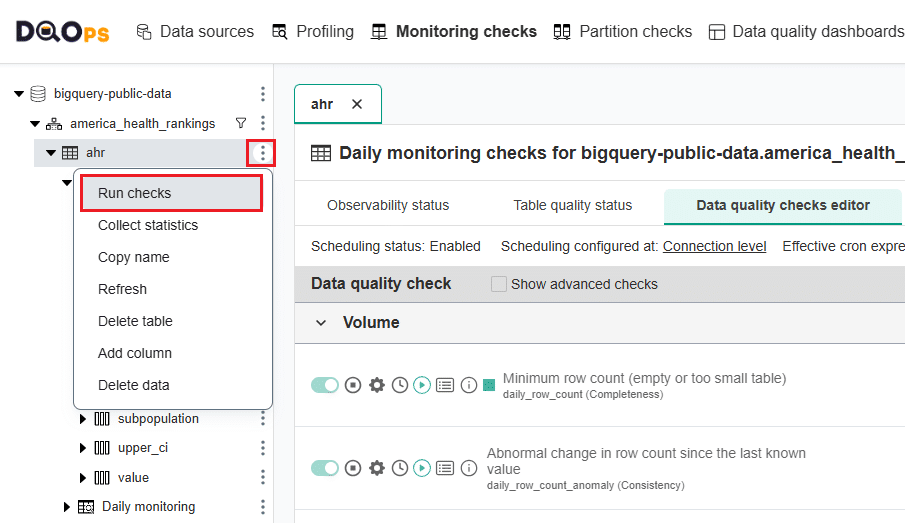Close the ahr tab
Screen dimensions: 908x524
click(x=357, y=104)
